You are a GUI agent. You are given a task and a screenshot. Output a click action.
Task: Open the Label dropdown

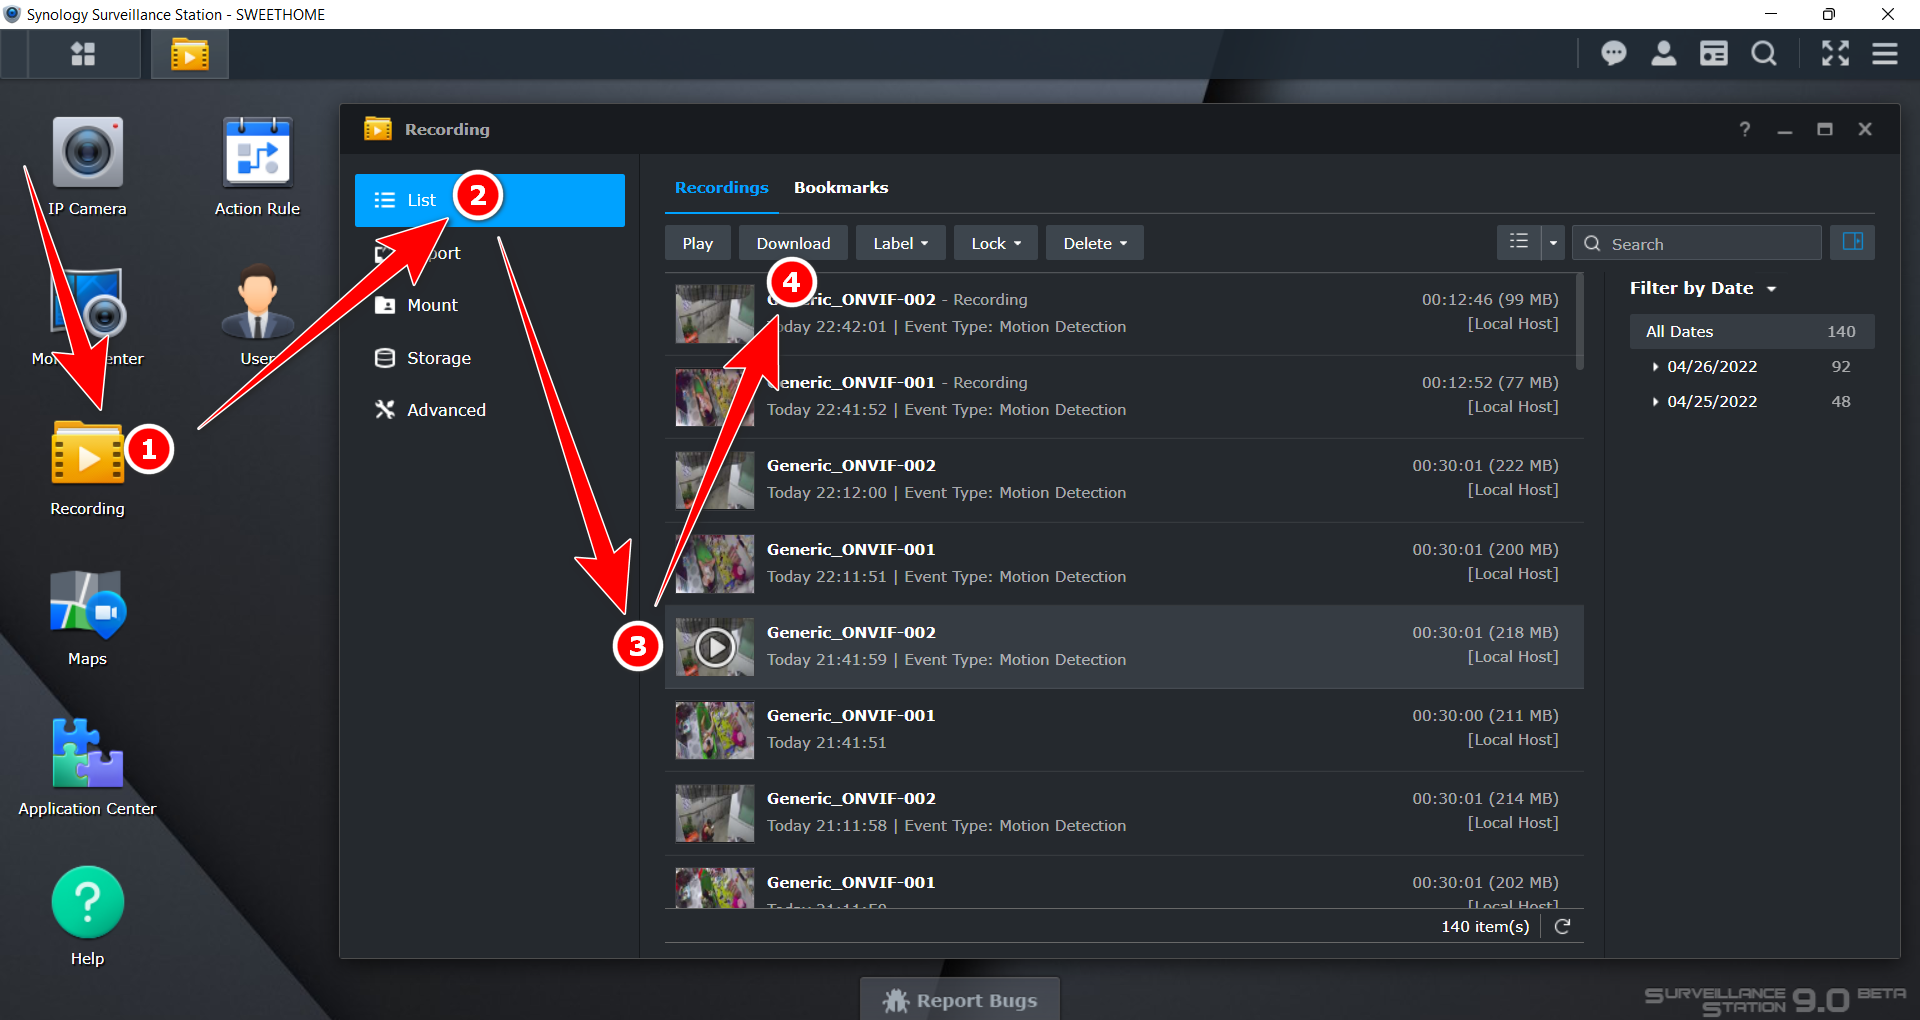[900, 243]
